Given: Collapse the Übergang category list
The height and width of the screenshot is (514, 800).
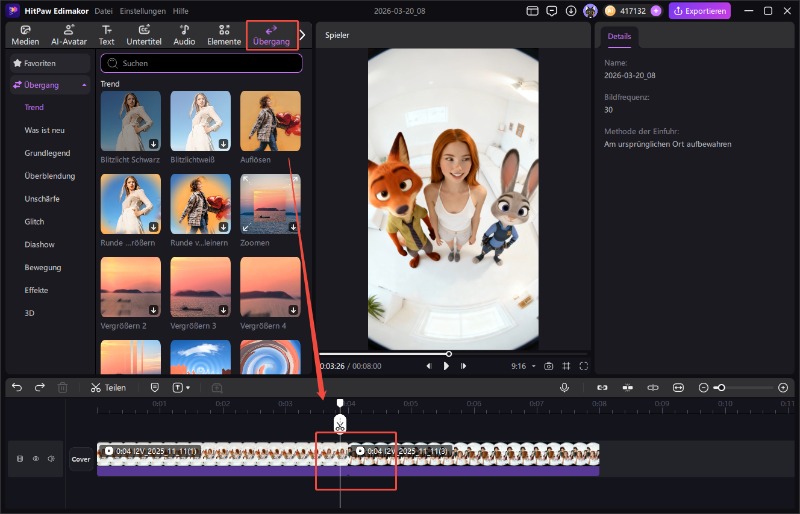Looking at the screenshot, I should click(84, 85).
